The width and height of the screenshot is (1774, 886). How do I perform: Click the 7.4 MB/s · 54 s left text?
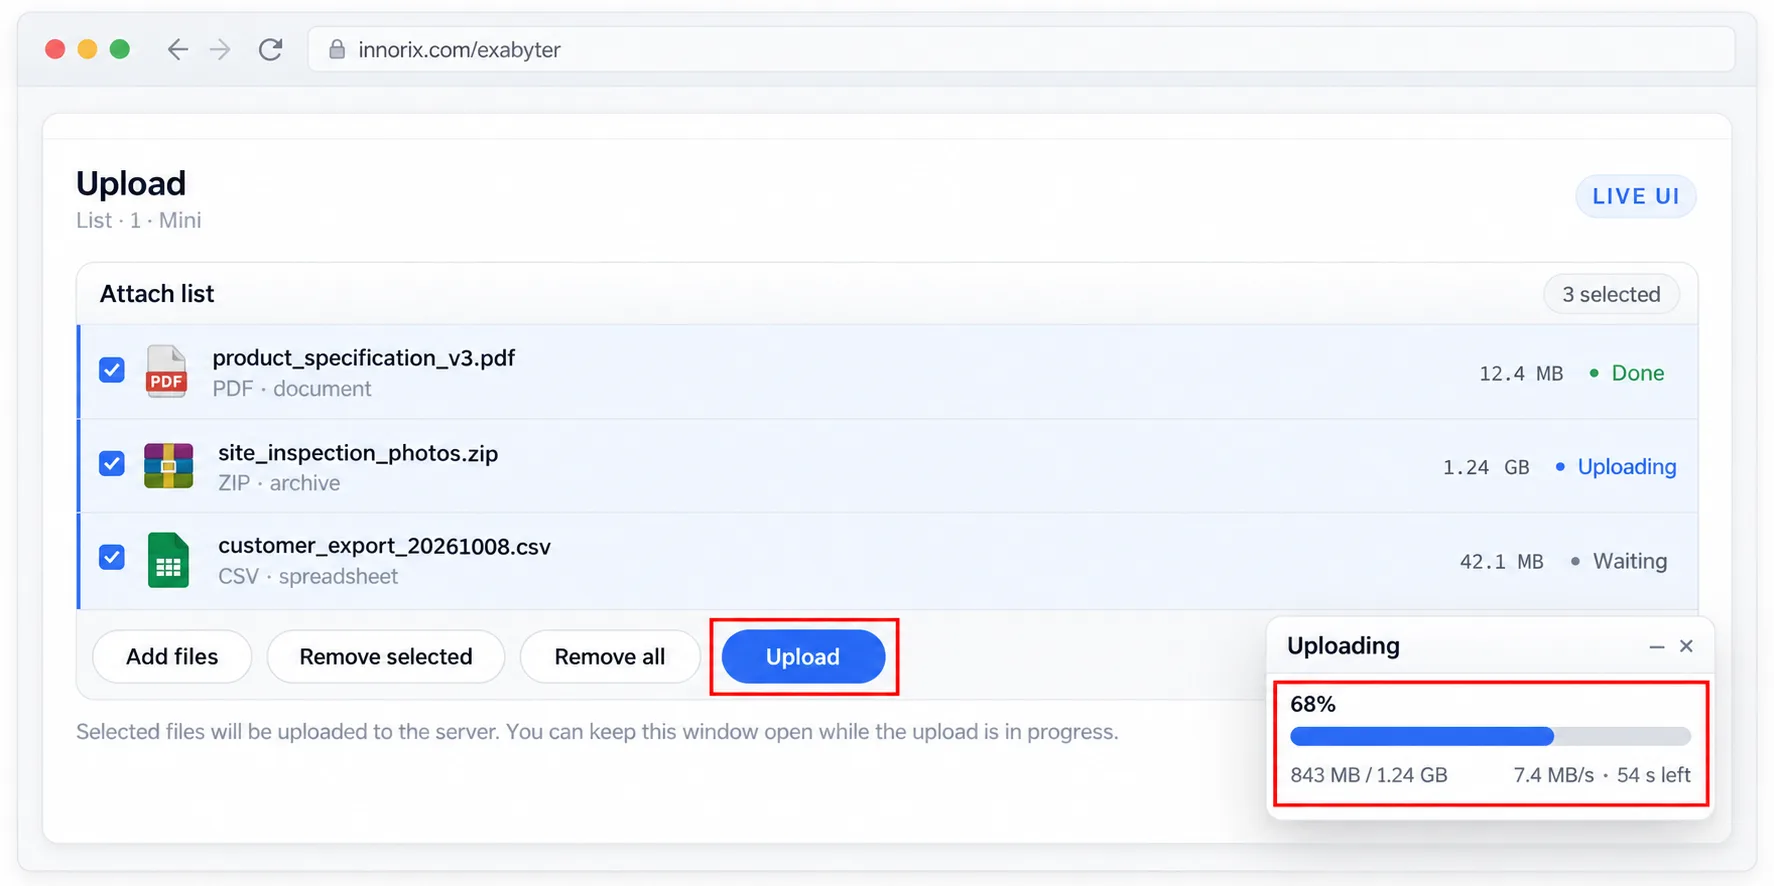(1602, 775)
